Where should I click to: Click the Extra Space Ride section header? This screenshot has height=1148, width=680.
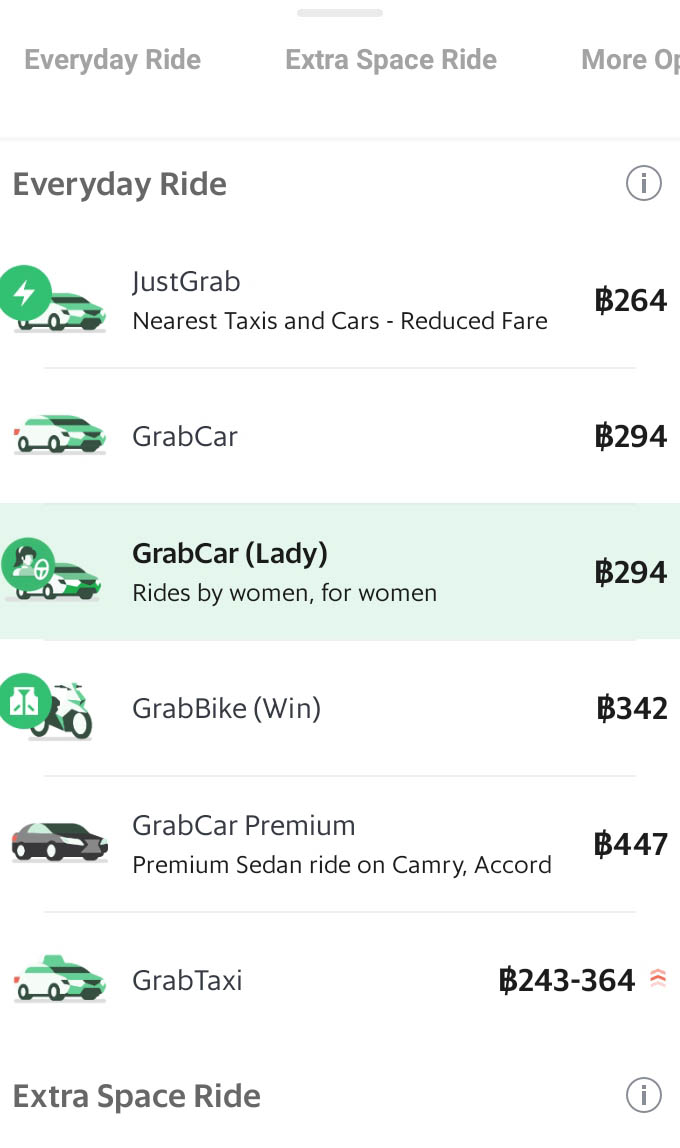point(136,1095)
